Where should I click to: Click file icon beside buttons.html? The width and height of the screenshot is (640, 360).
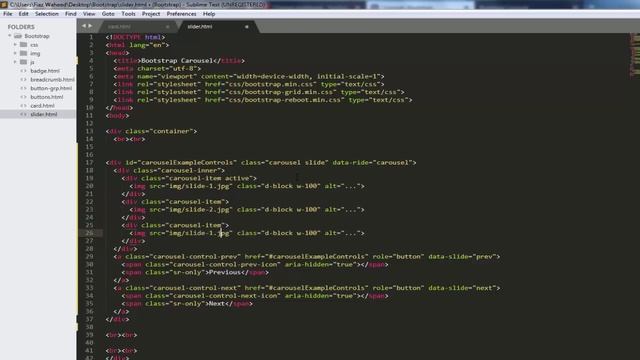pos(23,97)
